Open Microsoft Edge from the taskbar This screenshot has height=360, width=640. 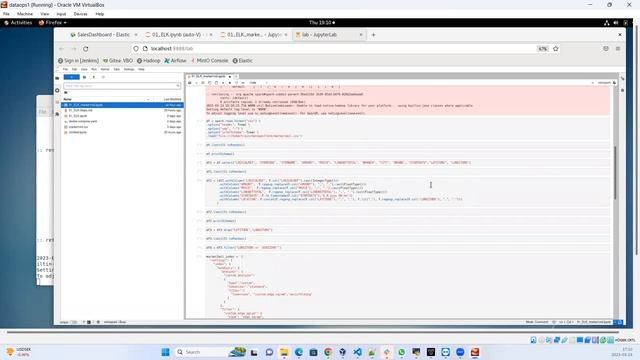pos(298,352)
